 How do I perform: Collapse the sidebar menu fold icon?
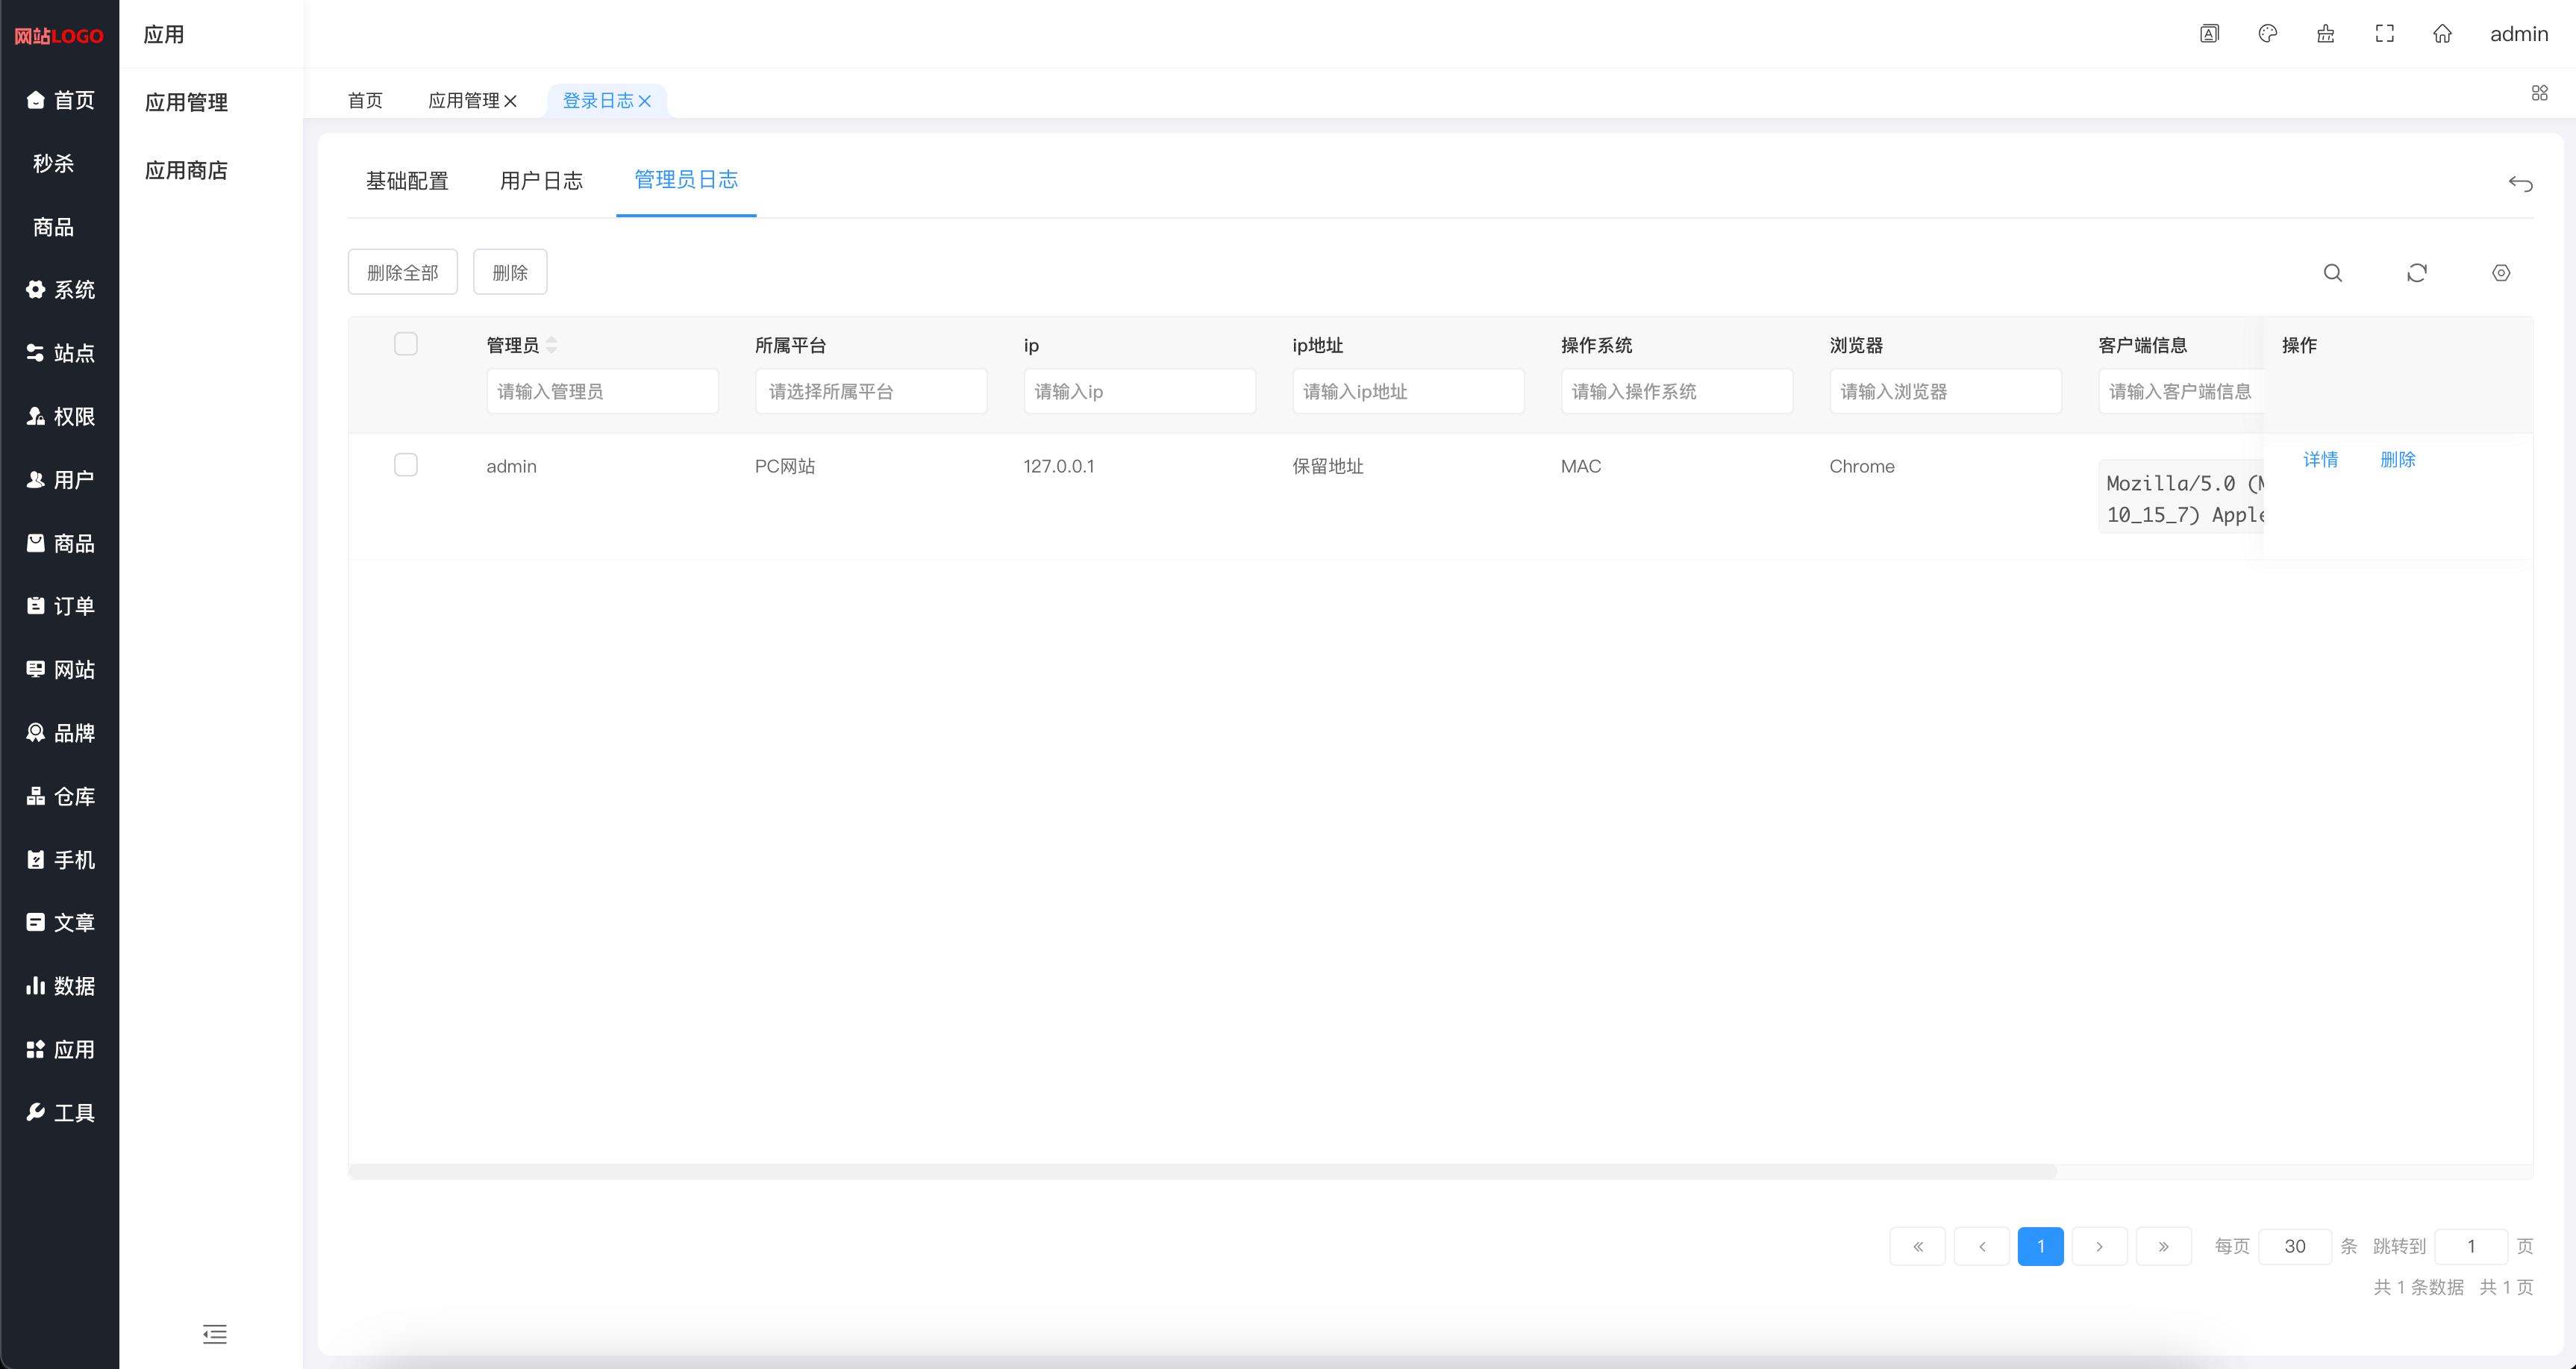tap(214, 1334)
